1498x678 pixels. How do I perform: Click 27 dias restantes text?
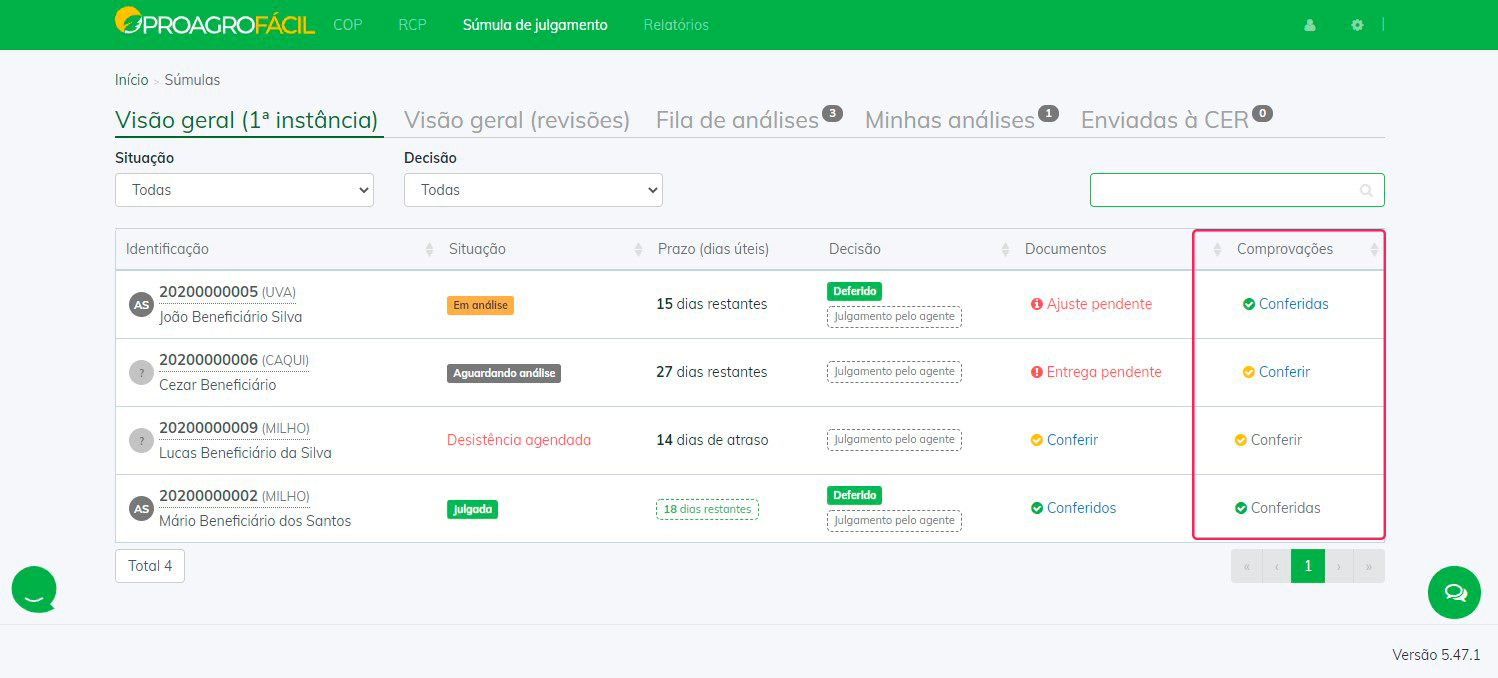[712, 372]
